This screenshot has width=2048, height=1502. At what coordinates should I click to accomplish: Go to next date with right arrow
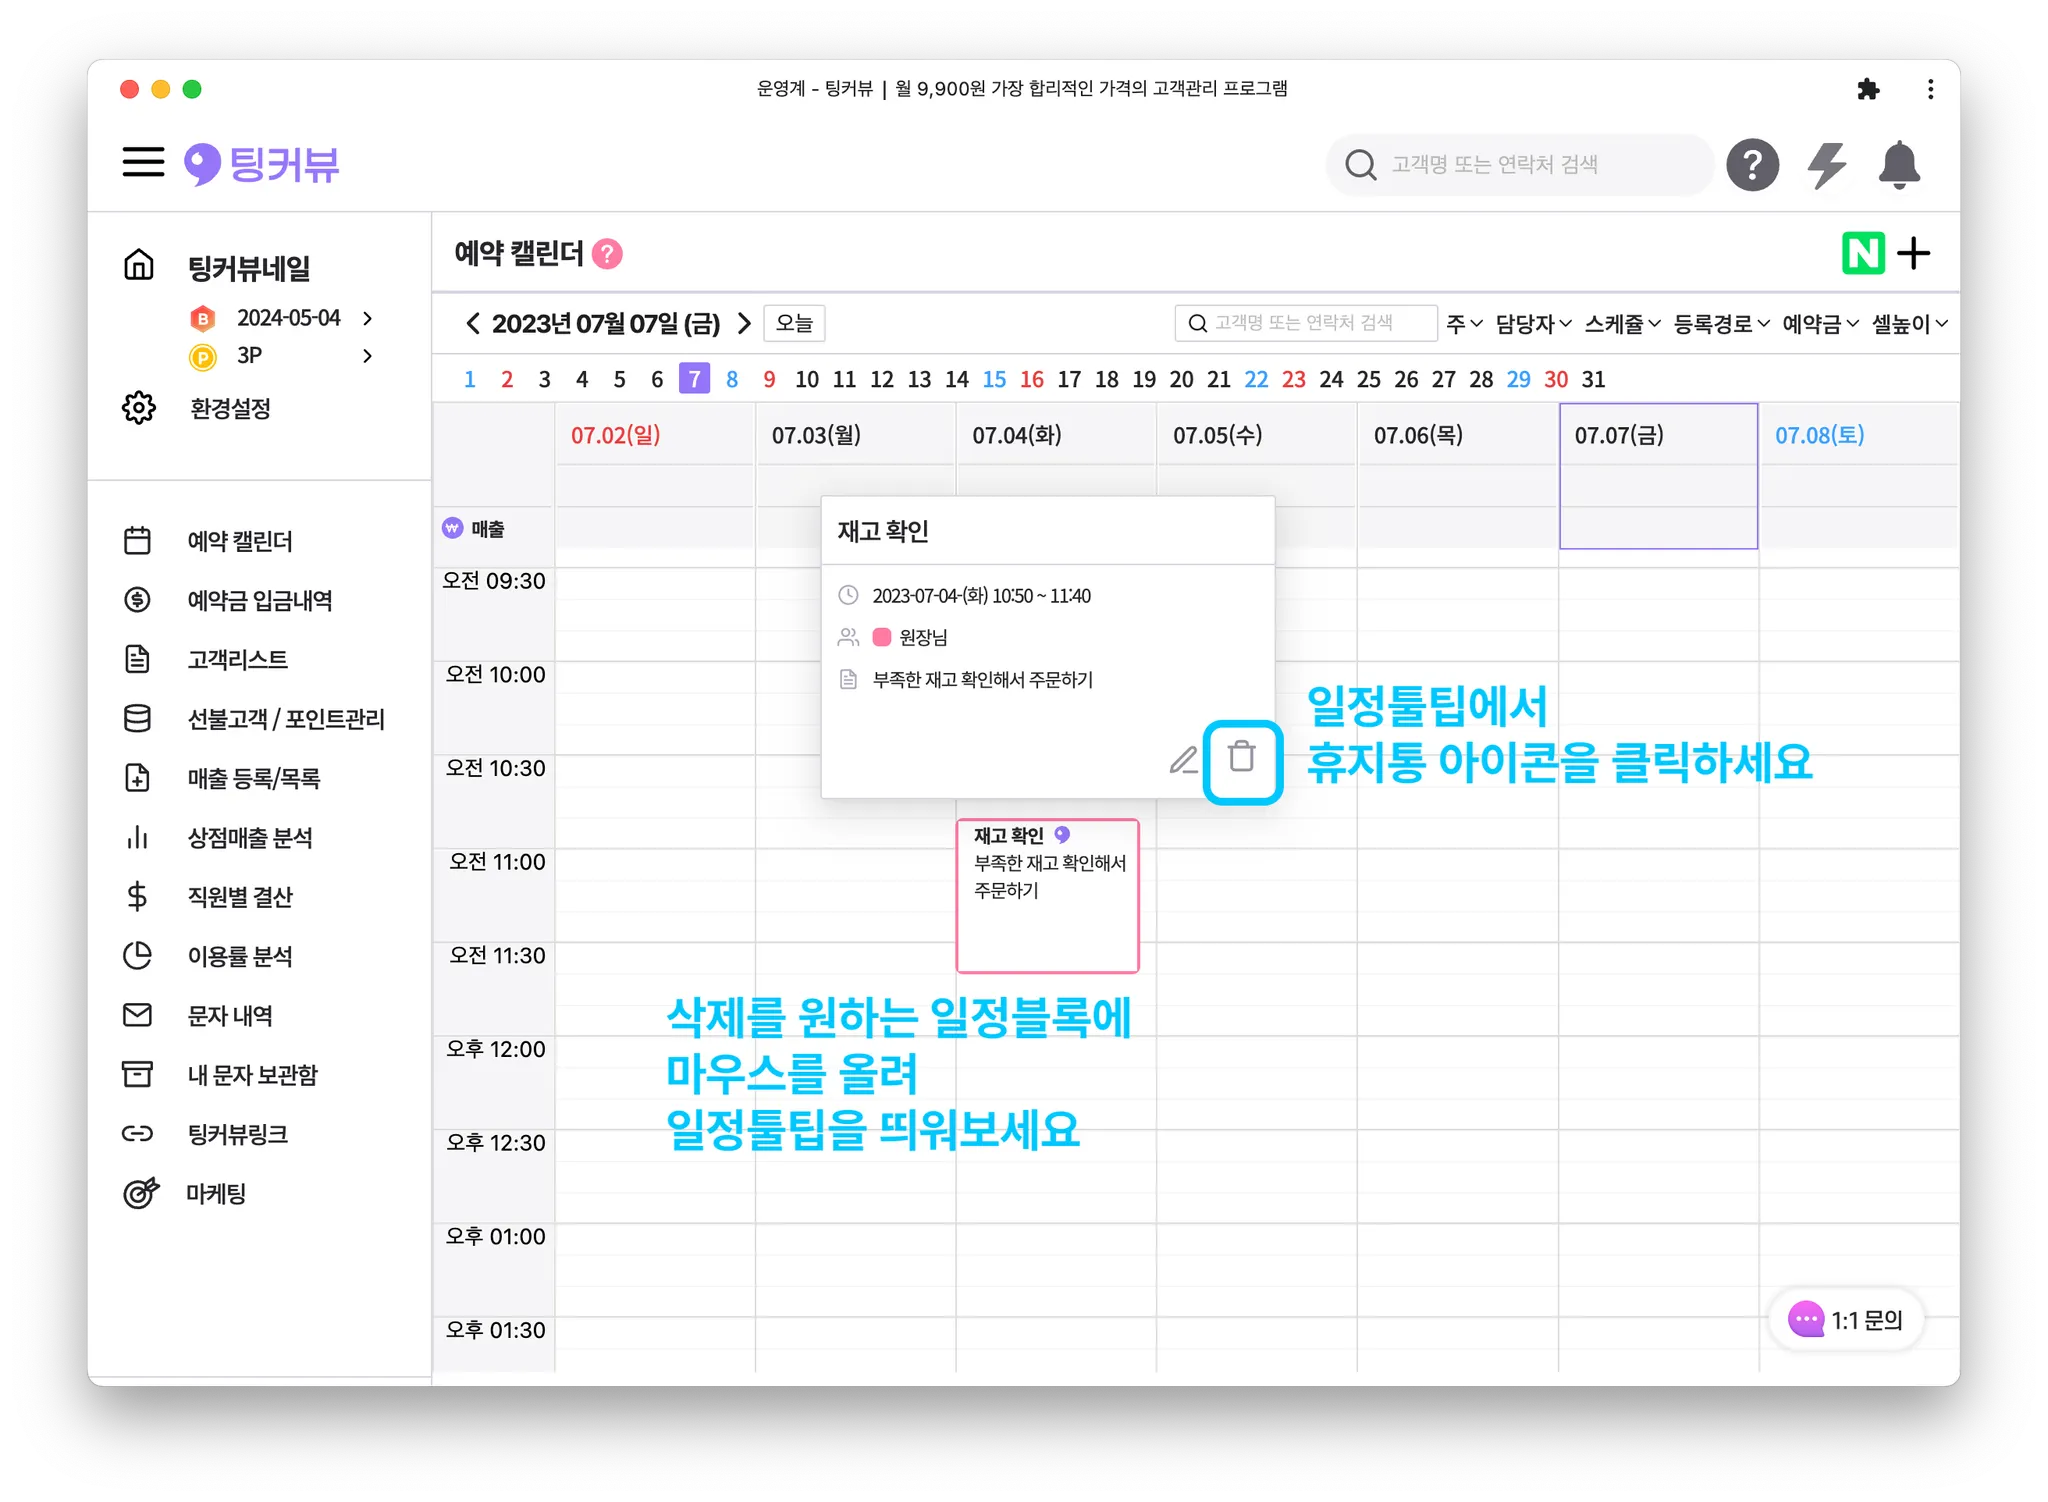click(744, 323)
